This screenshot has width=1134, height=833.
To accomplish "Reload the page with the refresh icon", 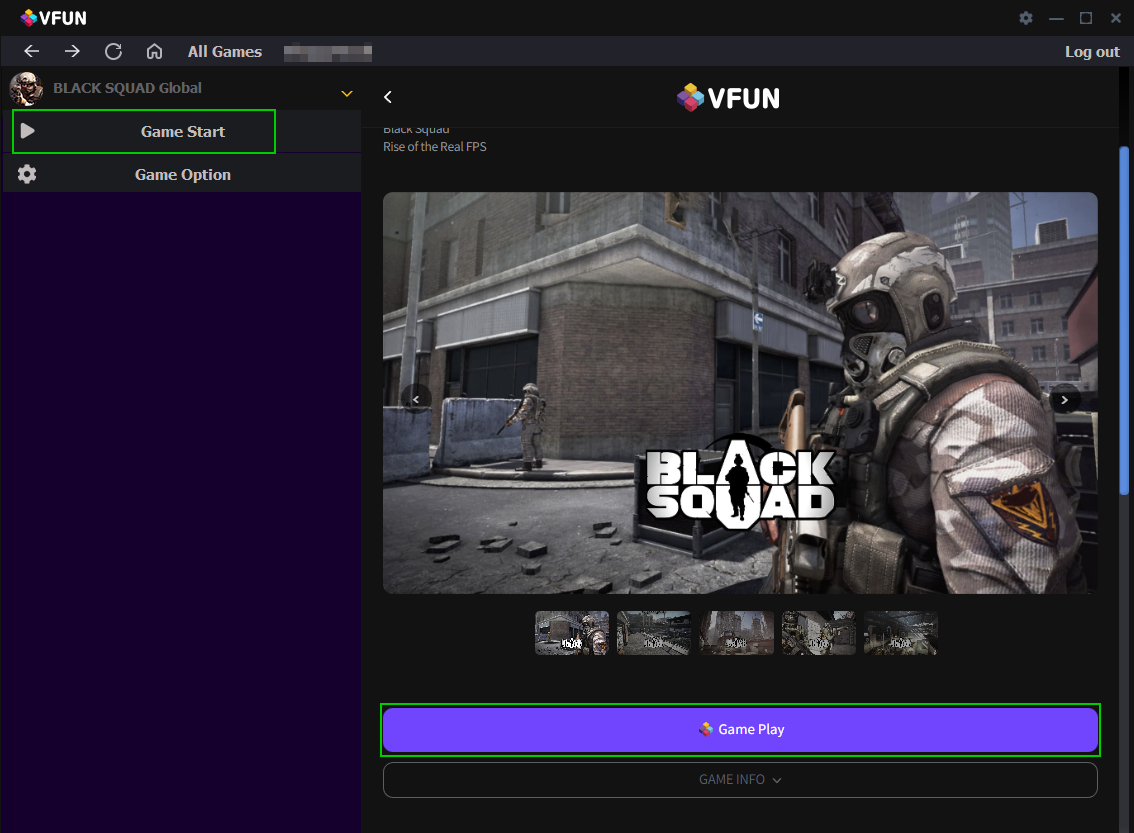I will point(114,51).
